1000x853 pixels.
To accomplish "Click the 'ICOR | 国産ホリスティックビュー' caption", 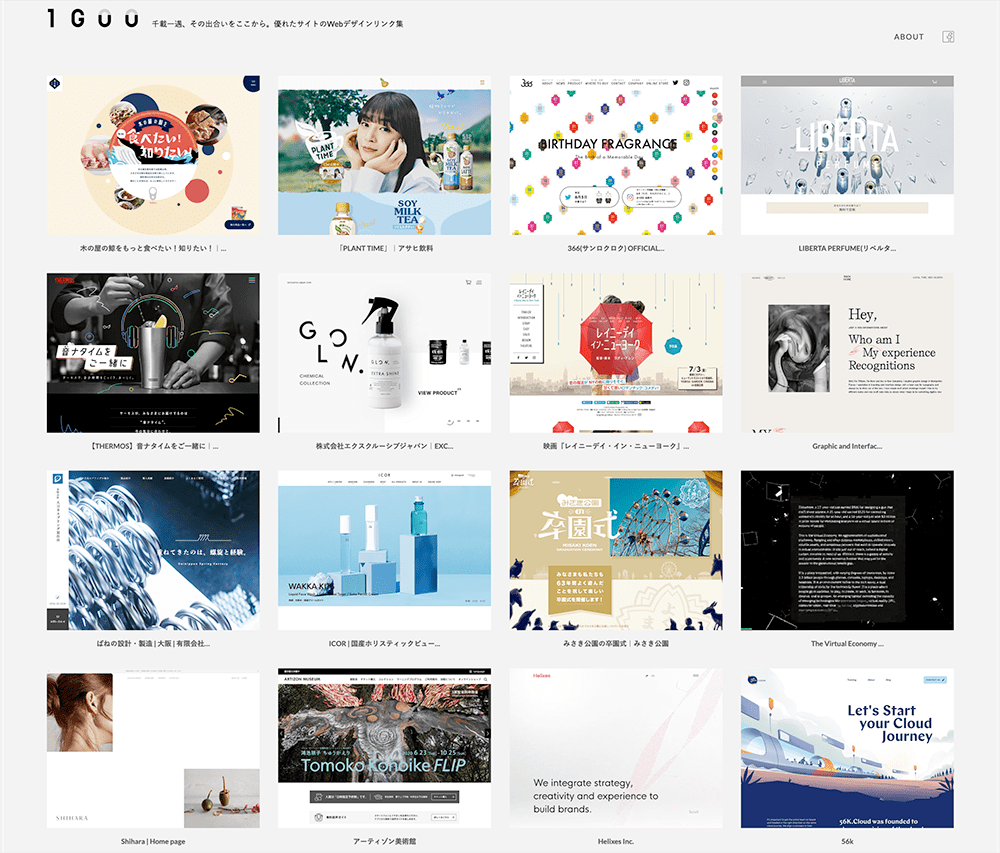I will 385,644.
